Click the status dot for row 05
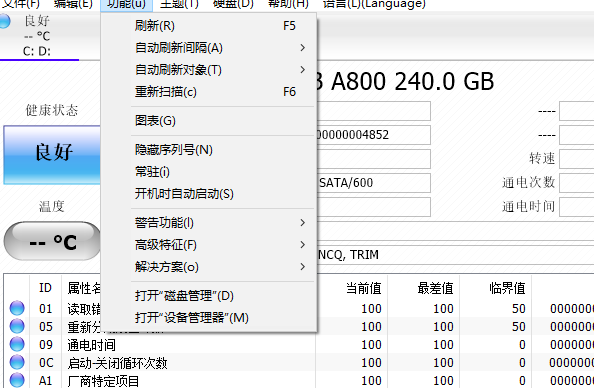This screenshot has height=388, width=594. tap(17, 326)
